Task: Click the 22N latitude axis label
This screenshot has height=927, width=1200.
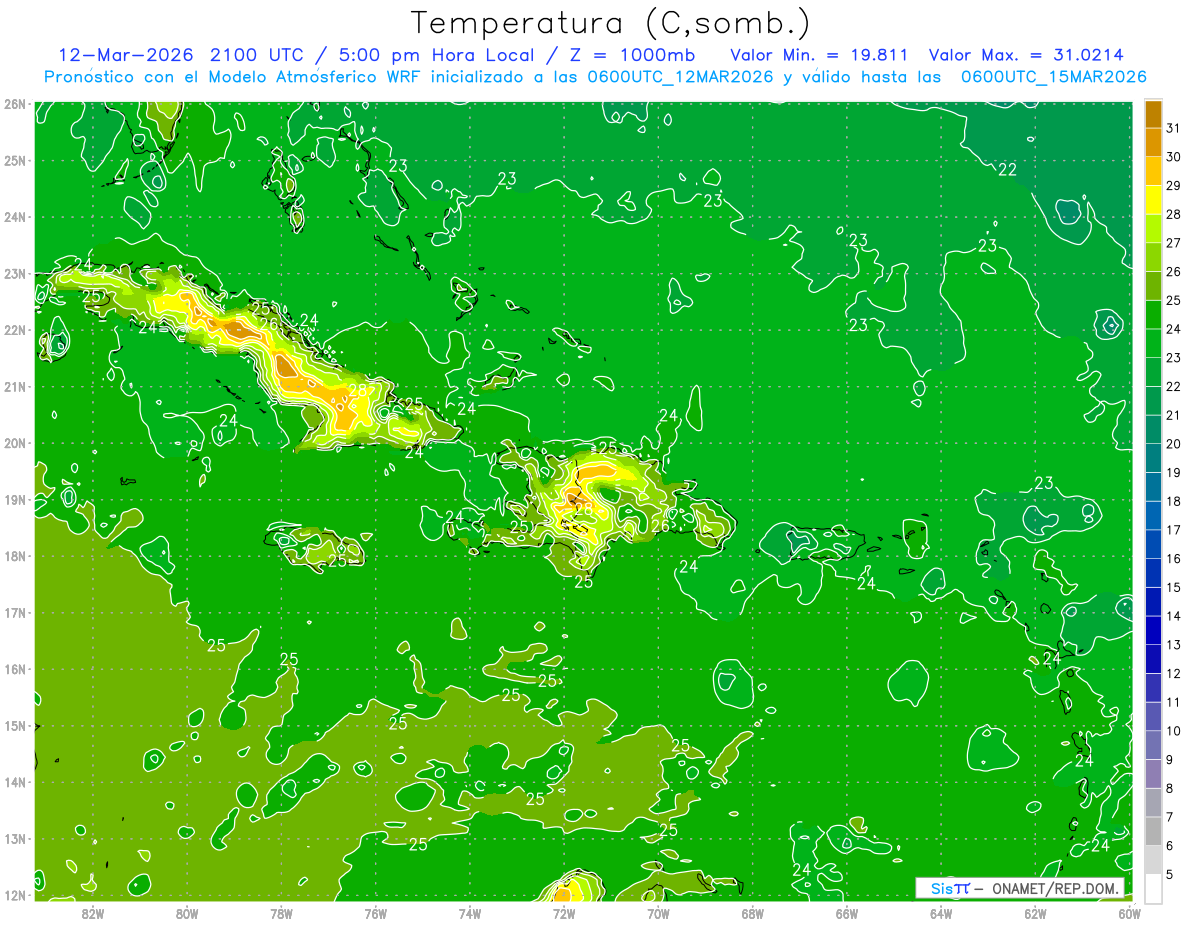Action: (15, 330)
